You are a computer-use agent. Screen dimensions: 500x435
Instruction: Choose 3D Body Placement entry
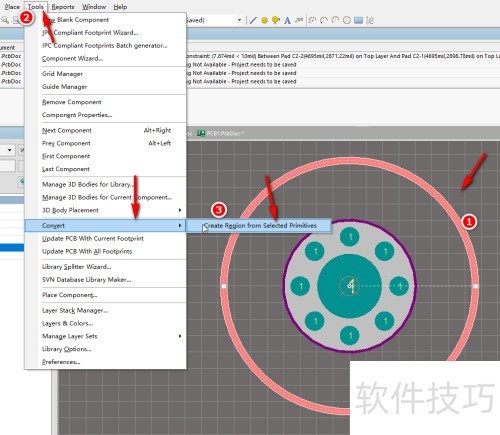(105, 210)
